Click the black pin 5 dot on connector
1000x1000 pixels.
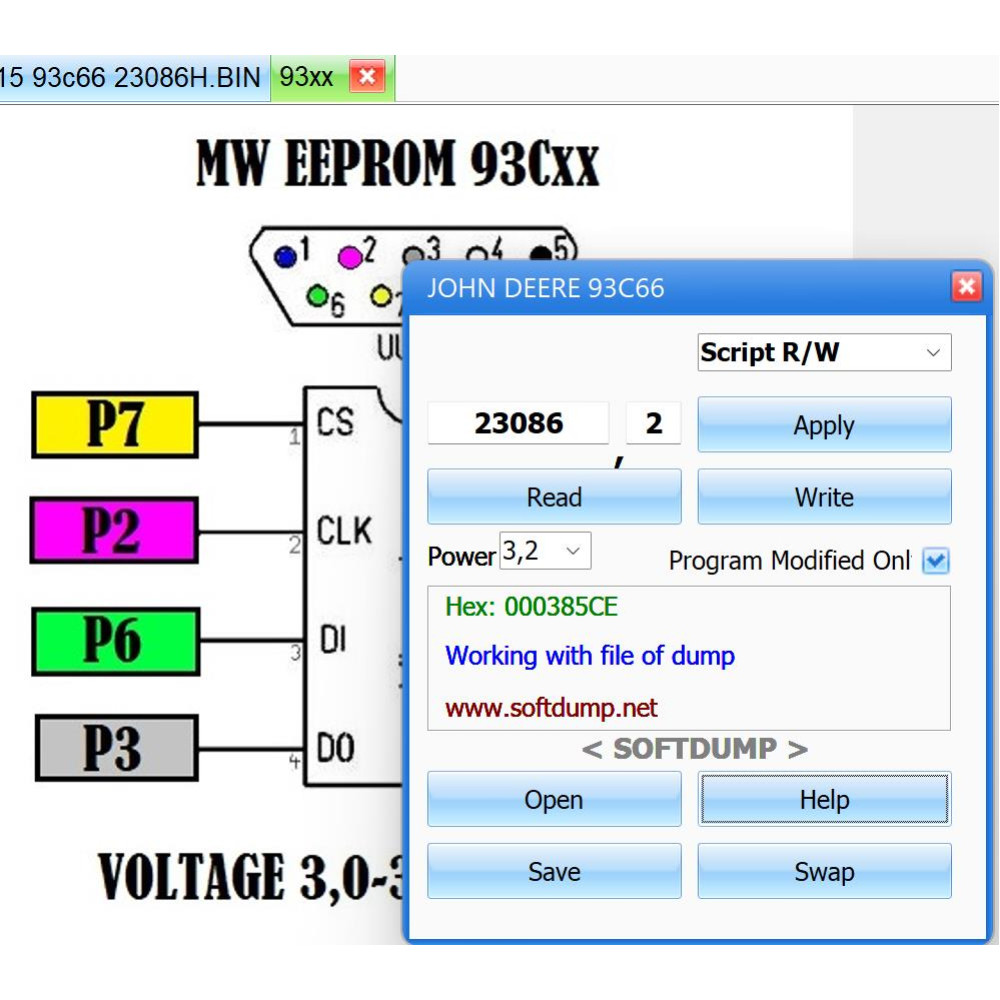541,253
